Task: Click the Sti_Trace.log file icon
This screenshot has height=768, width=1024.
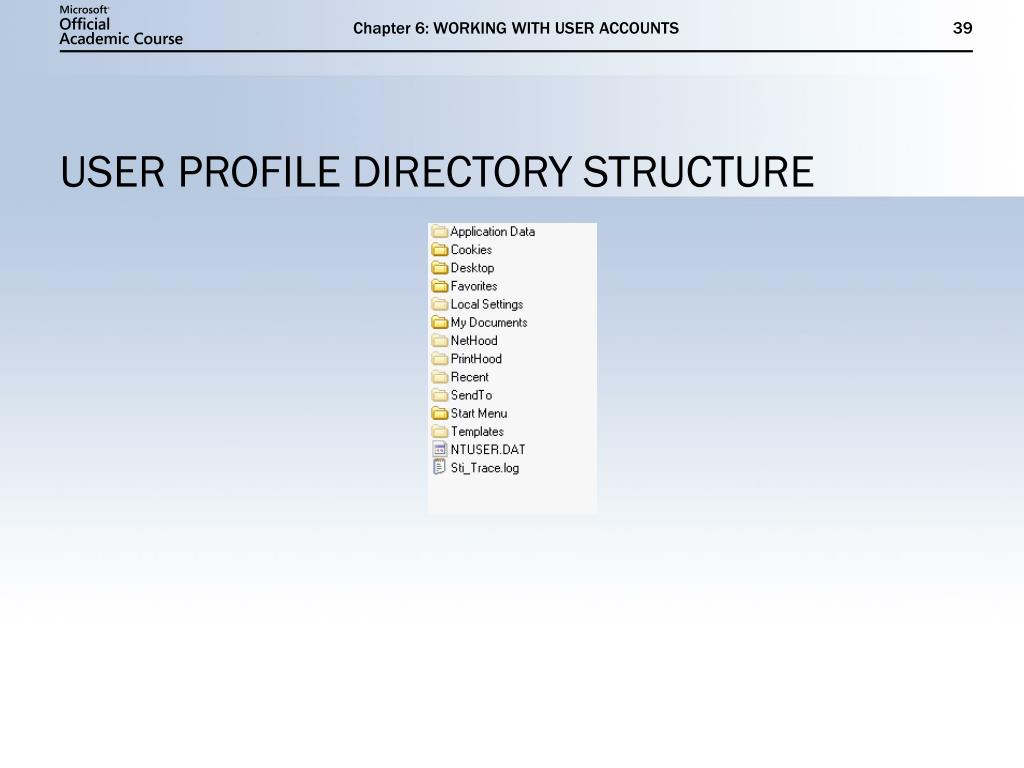Action: click(440, 468)
